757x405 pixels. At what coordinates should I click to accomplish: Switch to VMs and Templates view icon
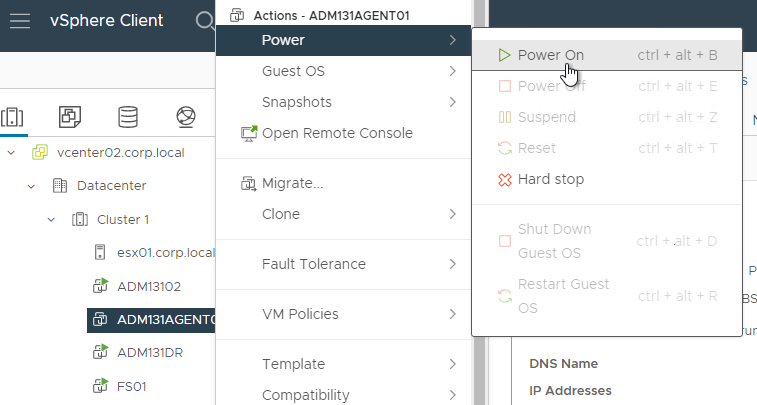pos(70,117)
